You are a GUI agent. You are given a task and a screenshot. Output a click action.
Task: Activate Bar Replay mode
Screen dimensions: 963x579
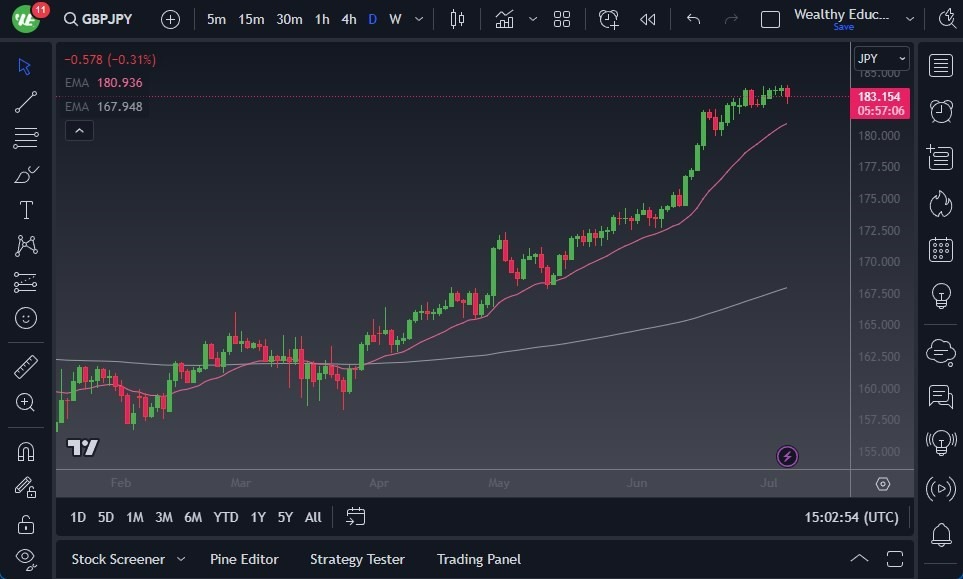646,18
